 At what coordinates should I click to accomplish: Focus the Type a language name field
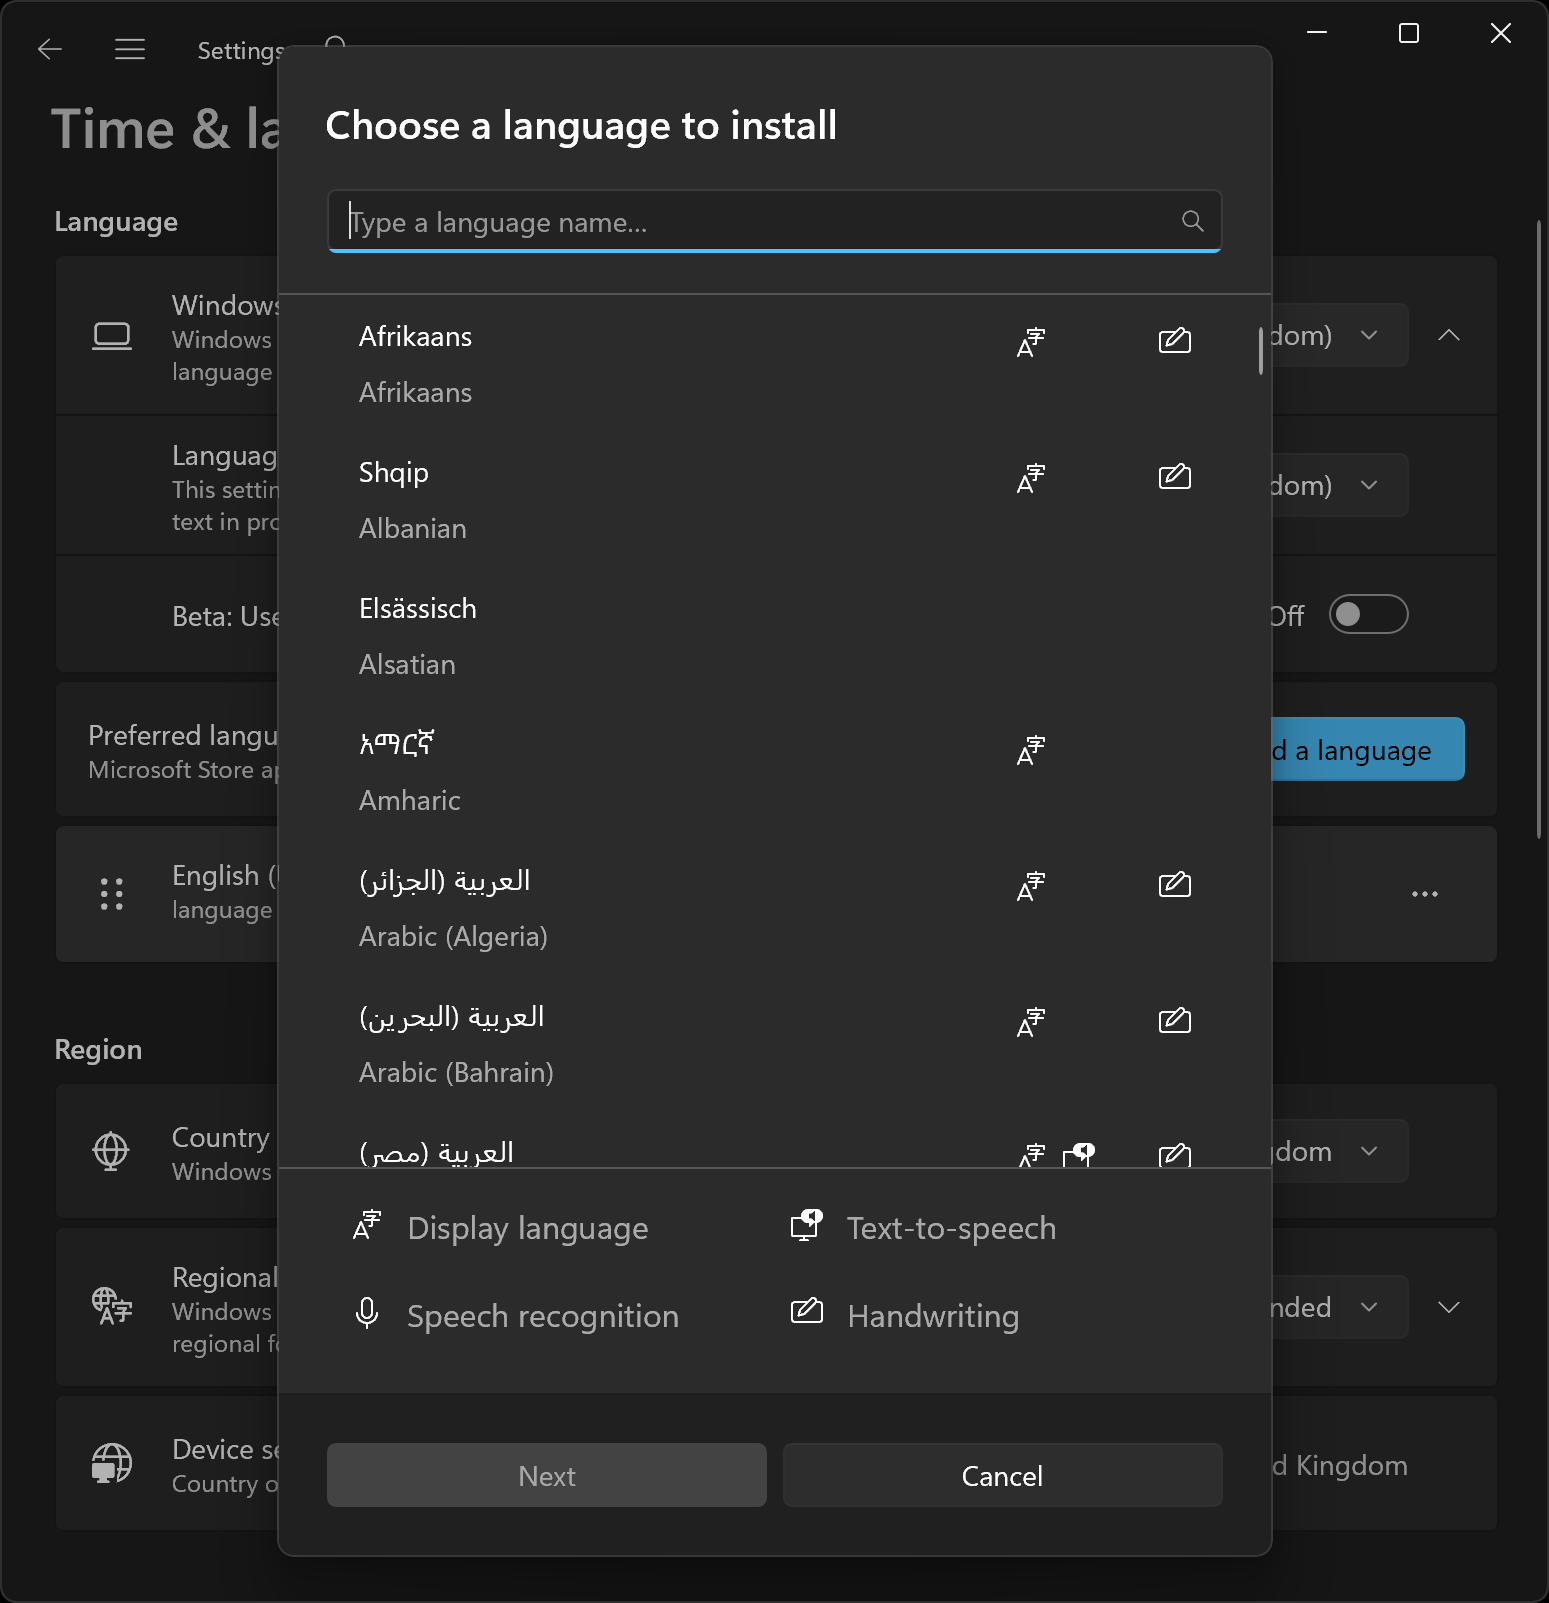(774, 221)
